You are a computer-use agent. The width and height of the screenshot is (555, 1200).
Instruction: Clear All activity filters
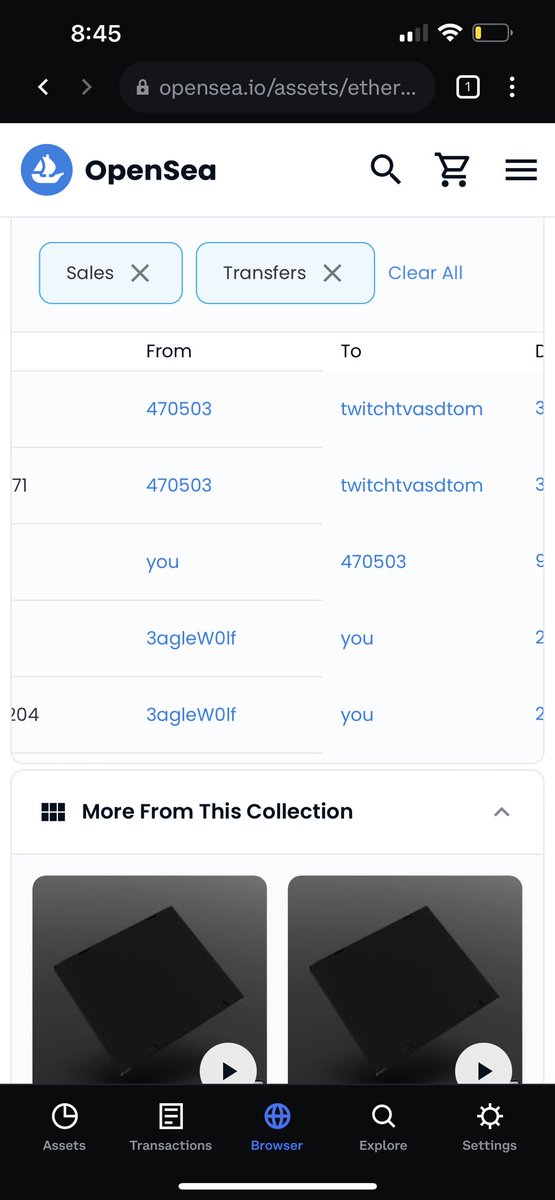(425, 273)
